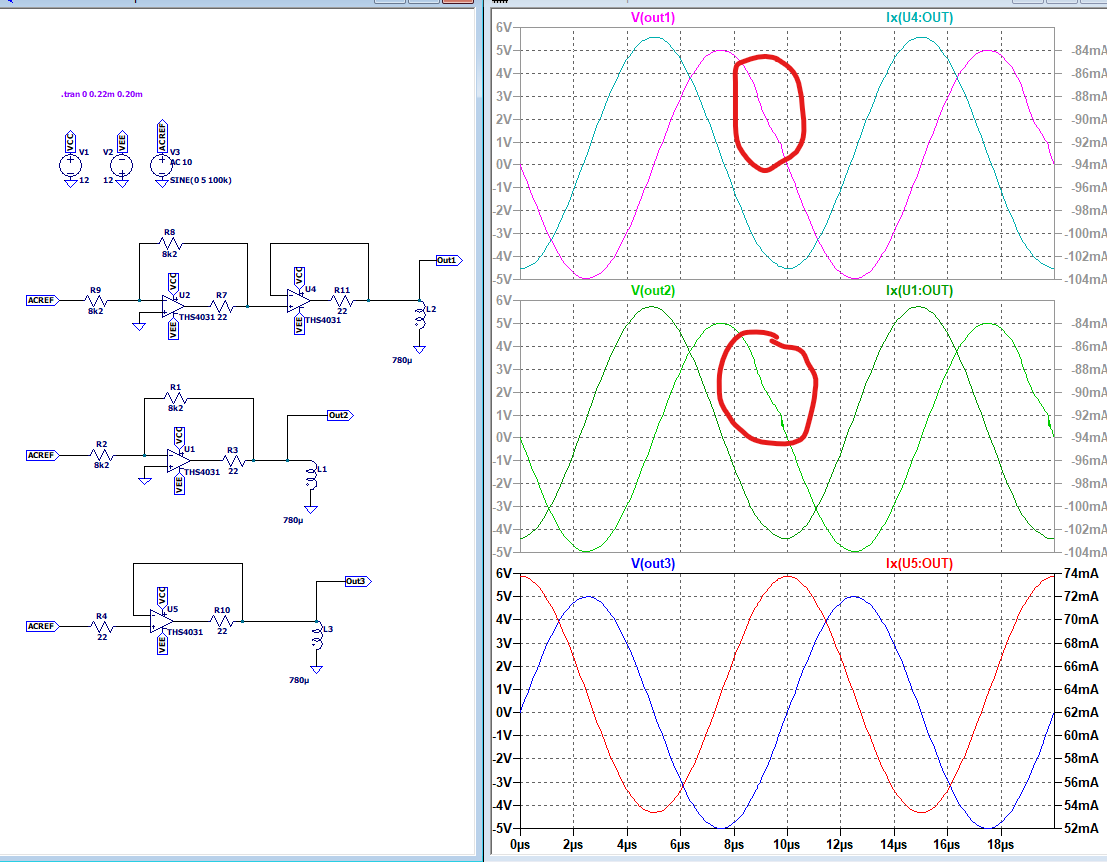The height and width of the screenshot is (862, 1107).
Task: Select inductor L2 symbol
Action: (x=419, y=316)
